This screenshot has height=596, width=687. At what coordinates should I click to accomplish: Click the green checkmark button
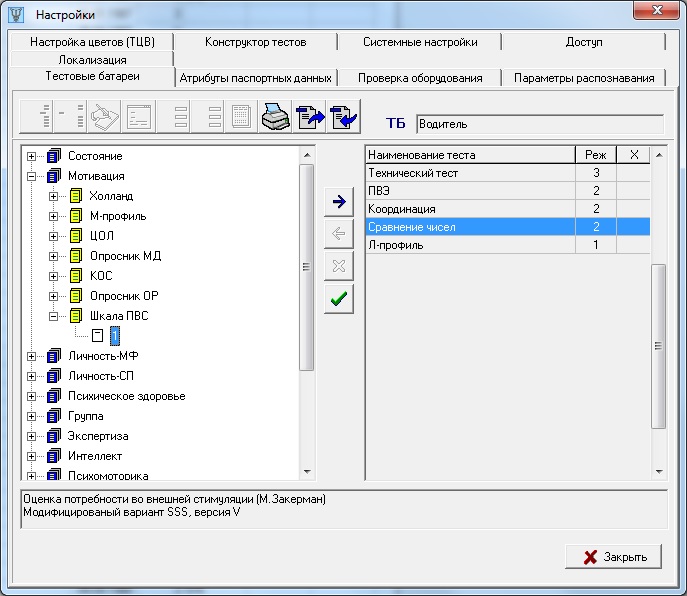tap(338, 298)
